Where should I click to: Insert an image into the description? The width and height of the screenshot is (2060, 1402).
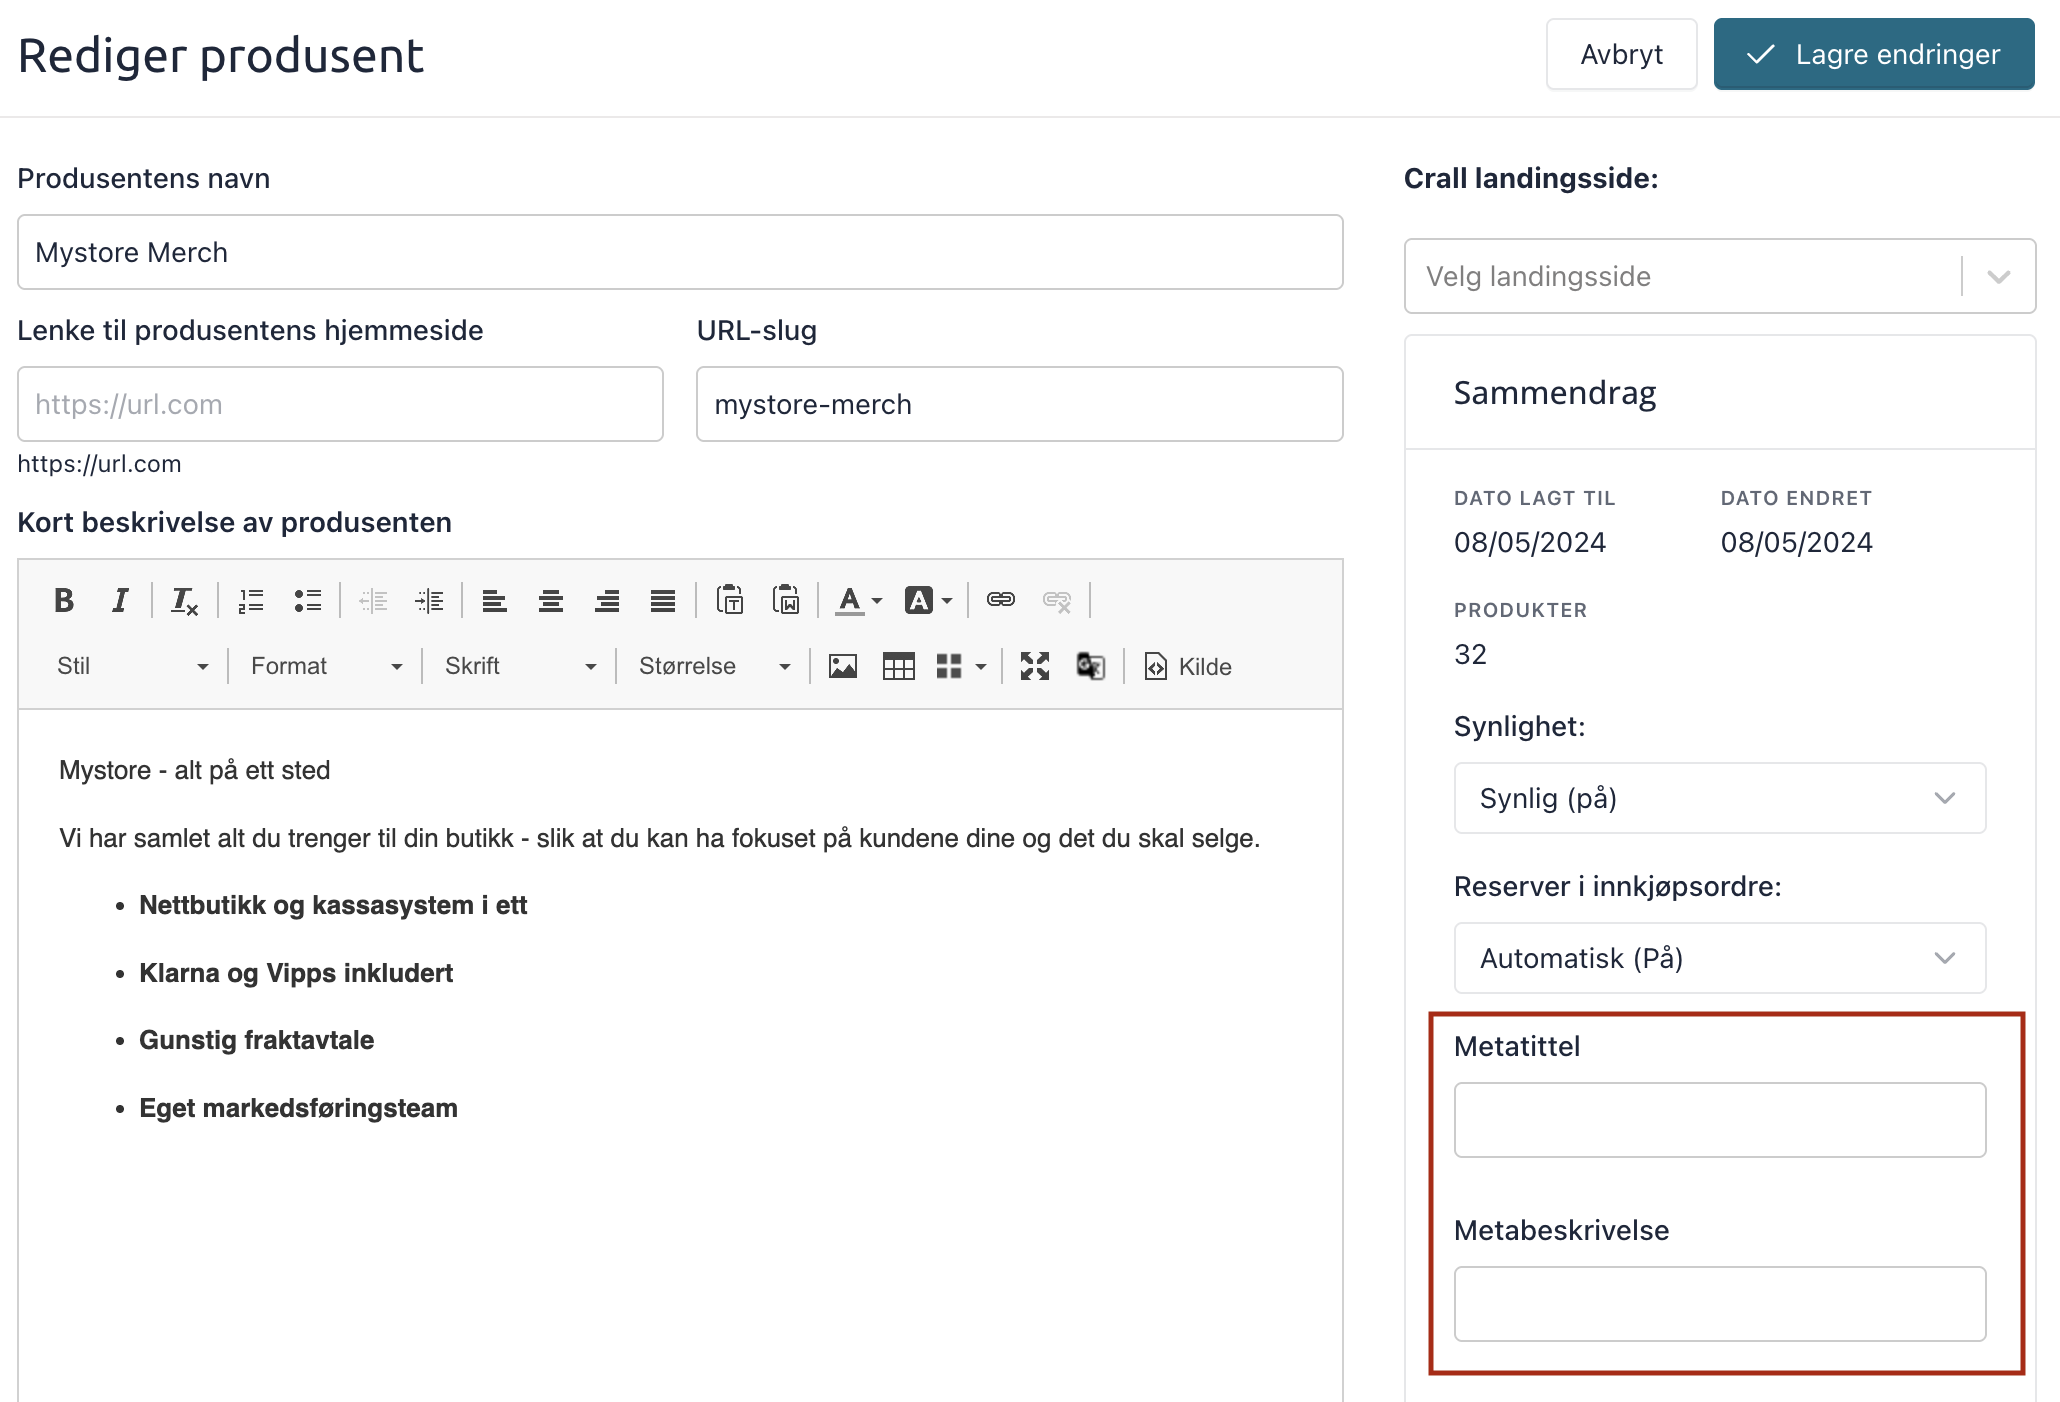[x=843, y=666]
